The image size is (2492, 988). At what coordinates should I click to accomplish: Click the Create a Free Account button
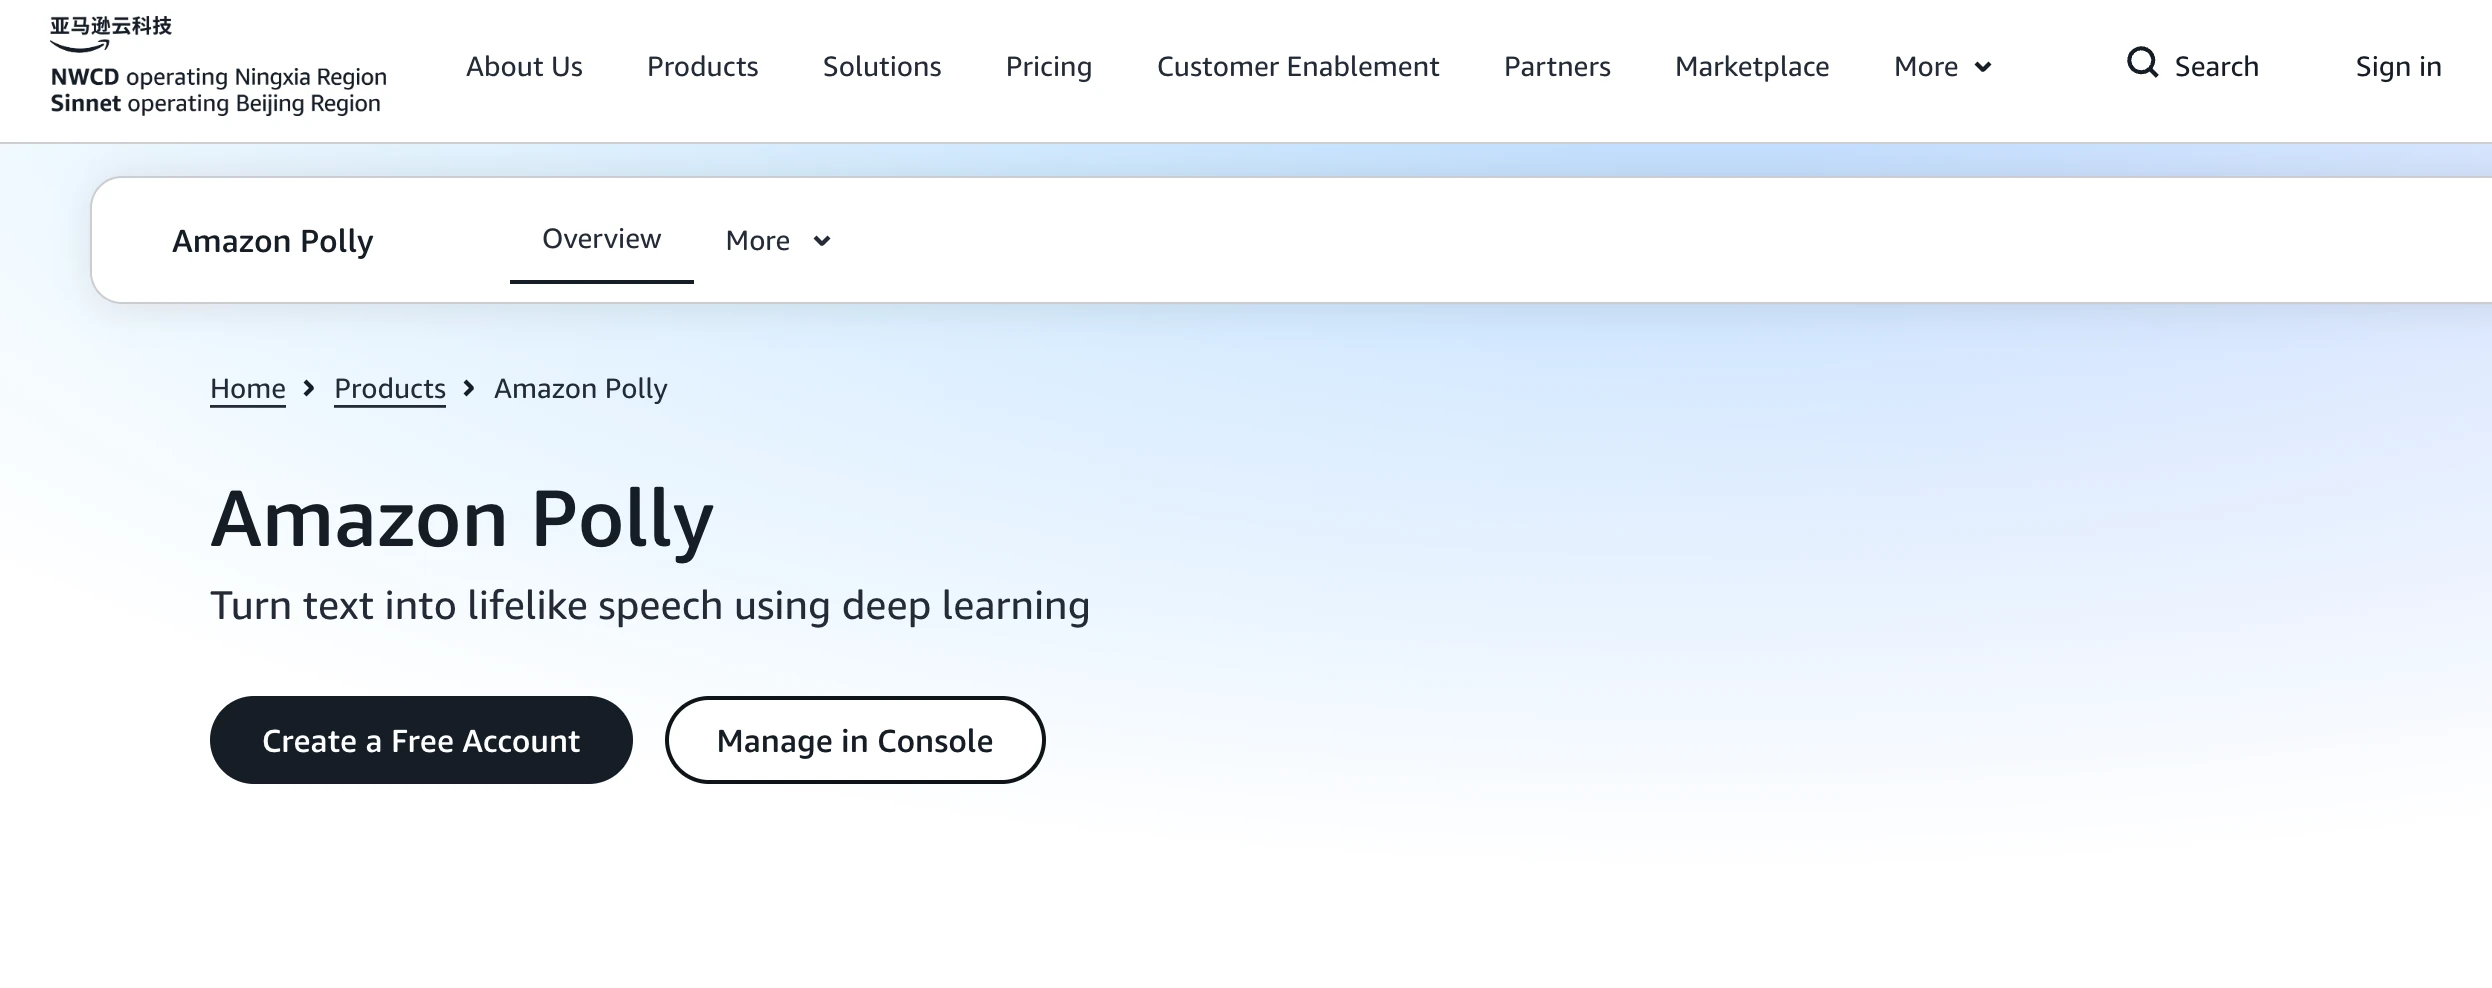[421, 740]
